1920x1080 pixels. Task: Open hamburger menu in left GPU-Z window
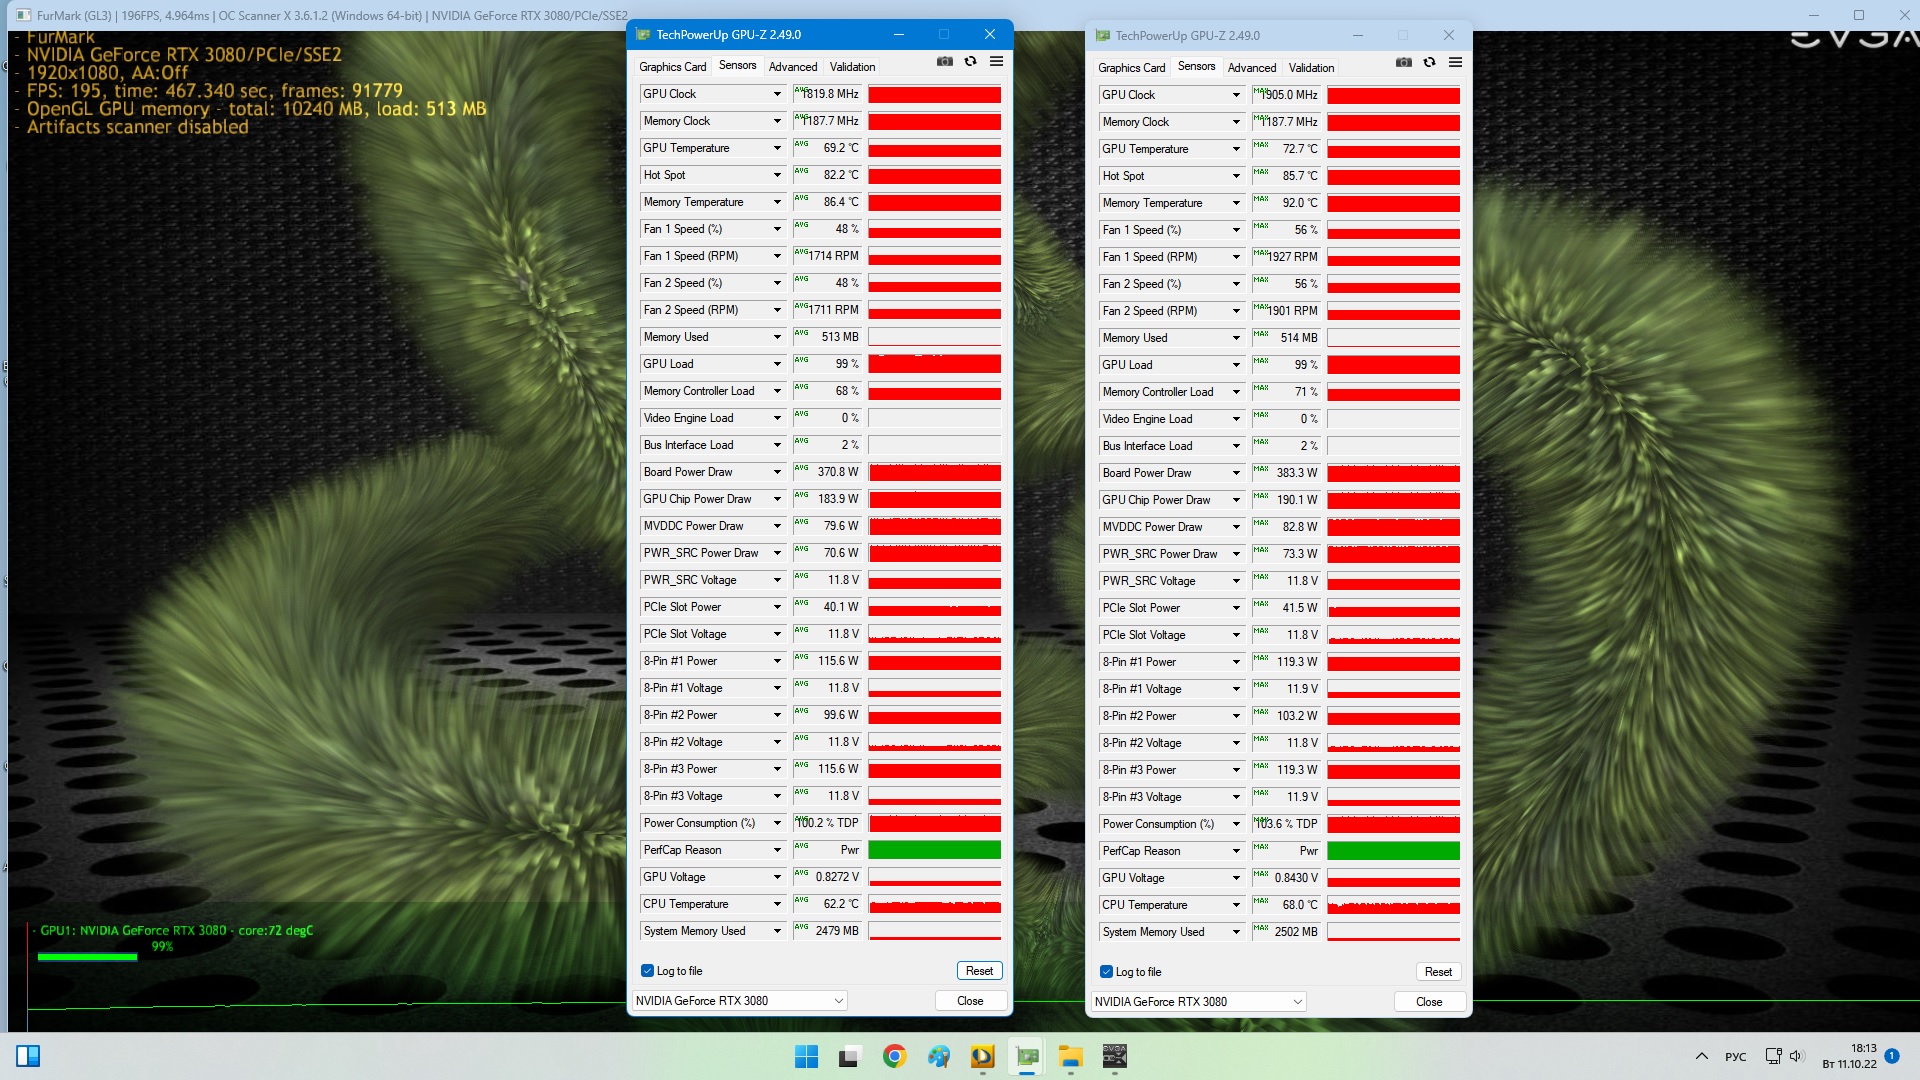[996, 62]
